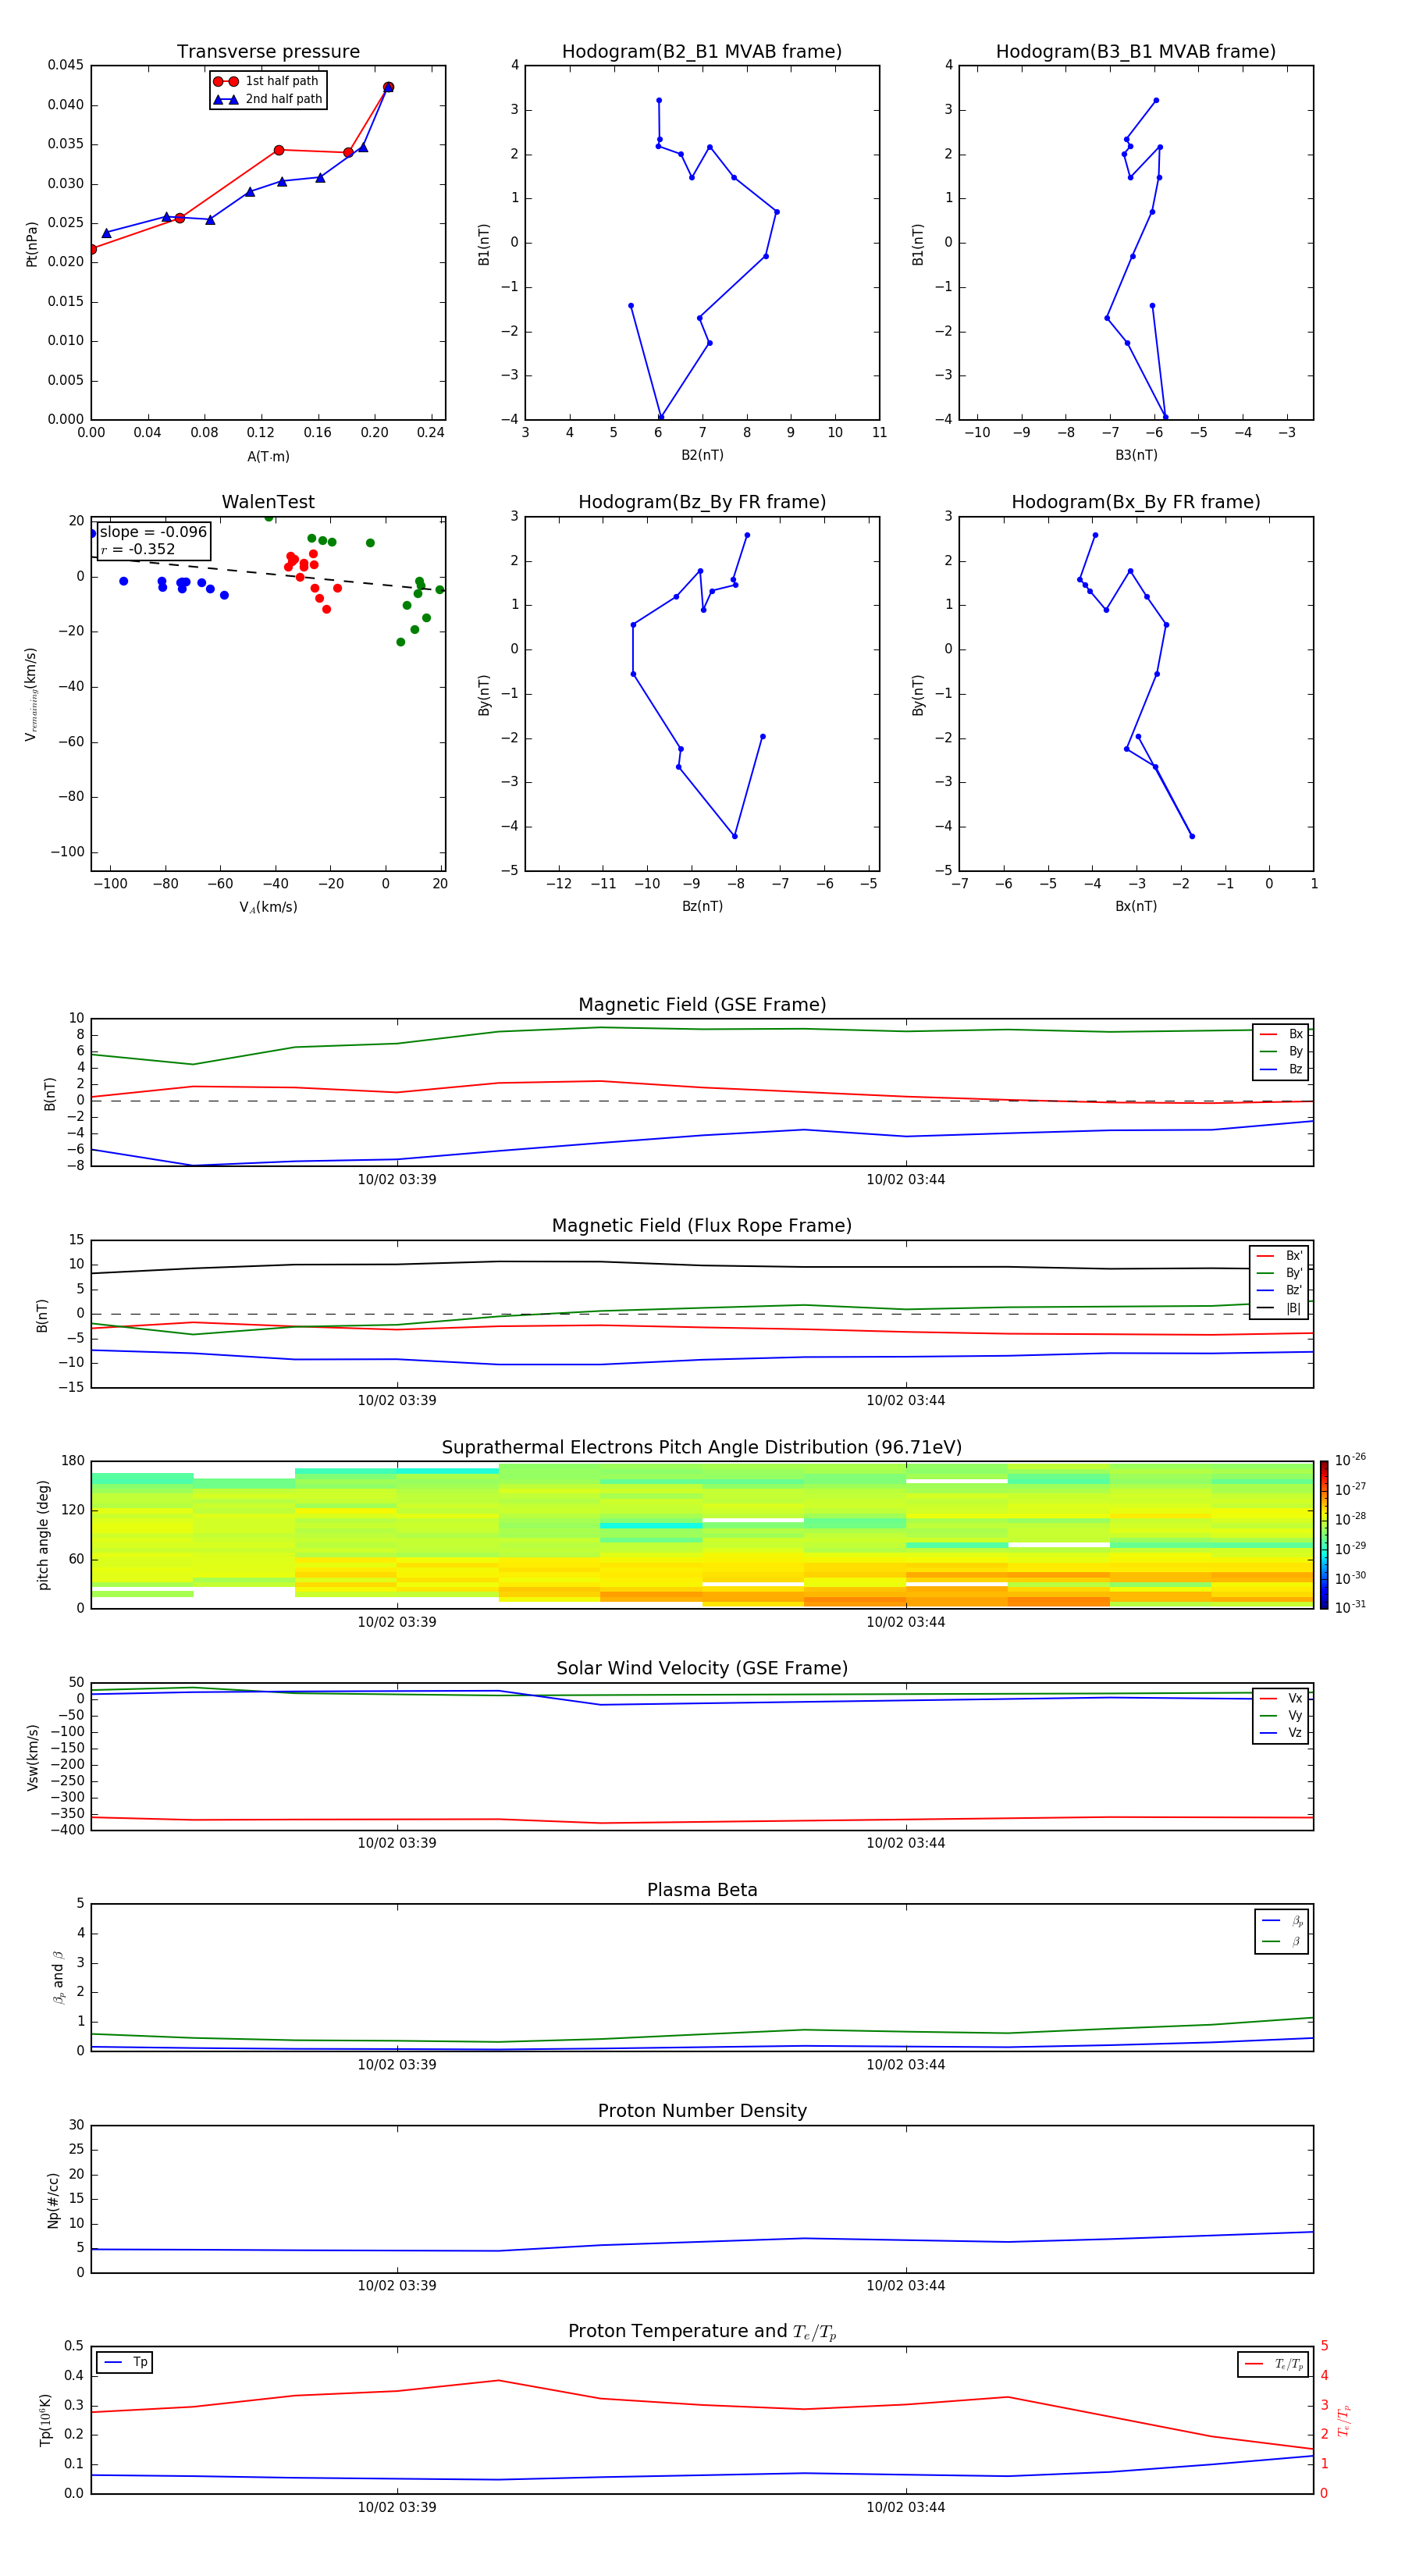Select "Bz'" in the Flux Rope legend
This screenshot has height=2576, width=1405.
pos(1280,1290)
